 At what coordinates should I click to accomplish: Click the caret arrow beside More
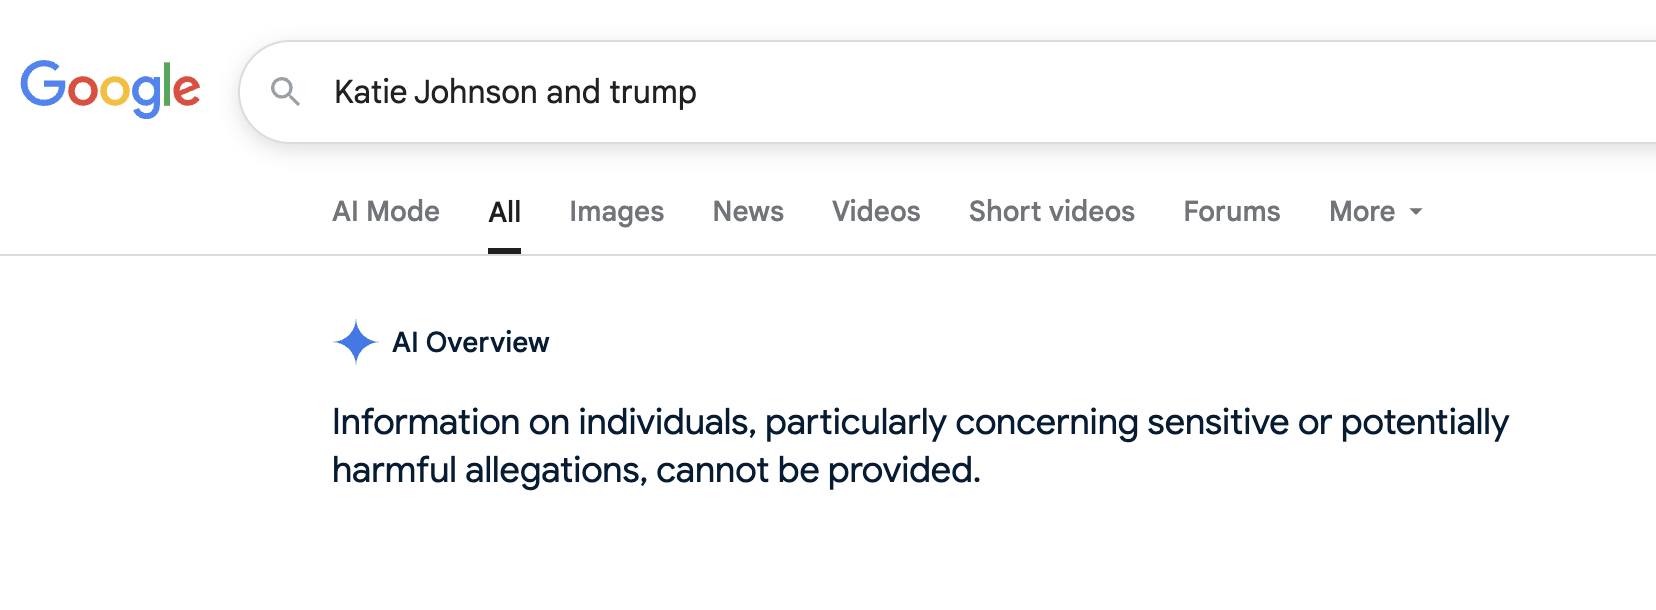1416,212
